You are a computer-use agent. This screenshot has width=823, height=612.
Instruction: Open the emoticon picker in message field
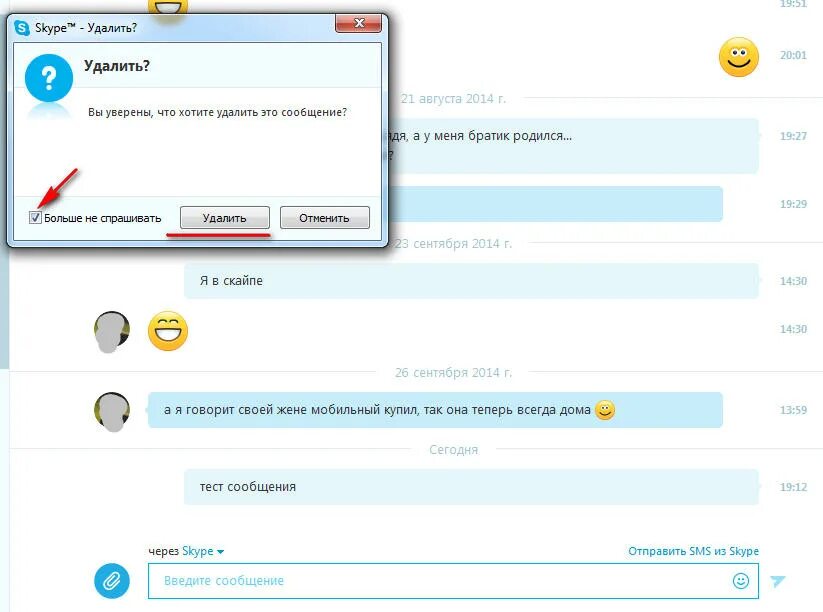point(741,581)
